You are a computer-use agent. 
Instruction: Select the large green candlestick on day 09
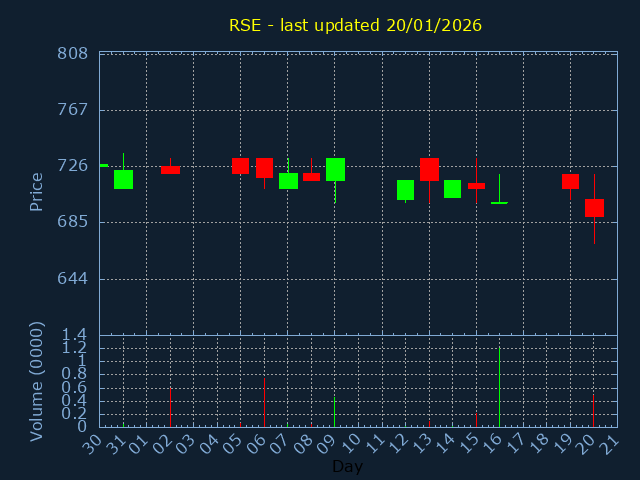pyautogui.click(x=335, y=169)
